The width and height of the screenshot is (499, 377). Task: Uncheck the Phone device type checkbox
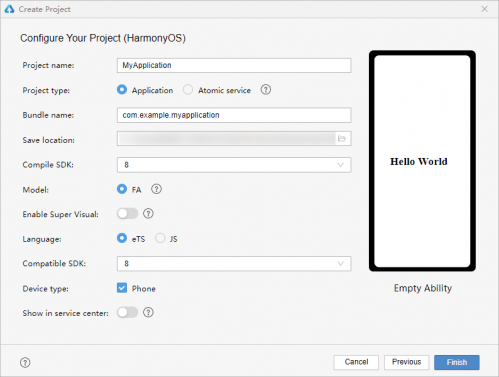coord(122,288)
